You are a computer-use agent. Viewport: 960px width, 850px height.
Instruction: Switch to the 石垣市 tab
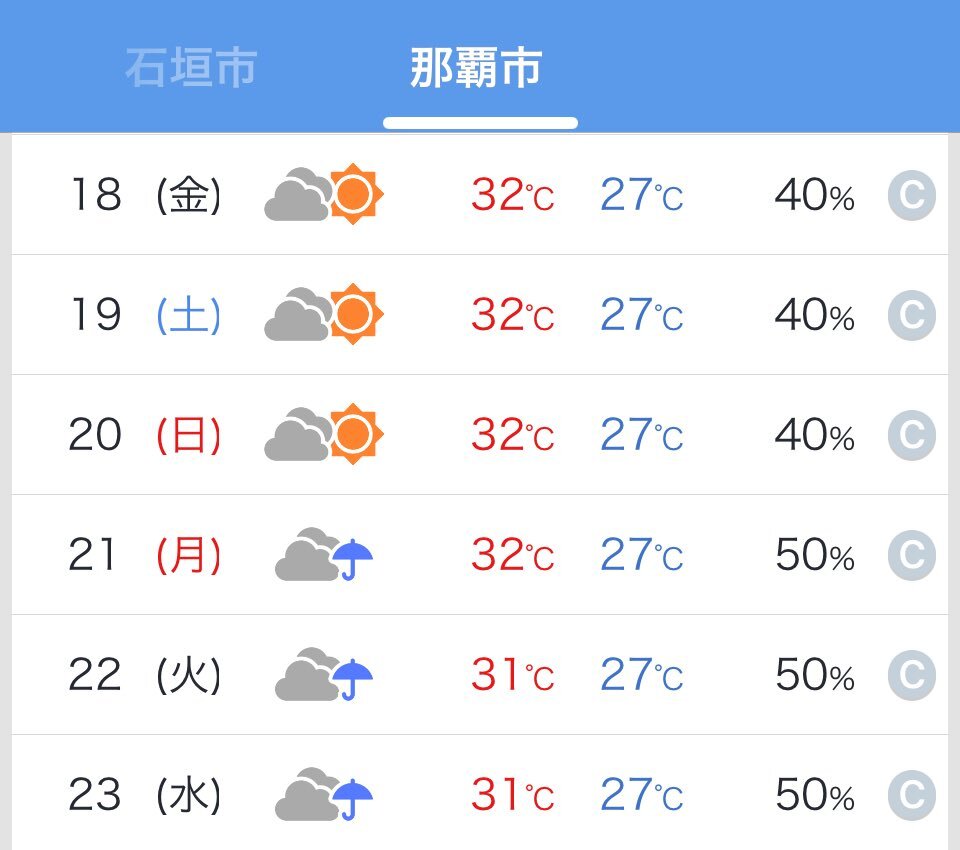pyautogui.click(x=191, y=67)
